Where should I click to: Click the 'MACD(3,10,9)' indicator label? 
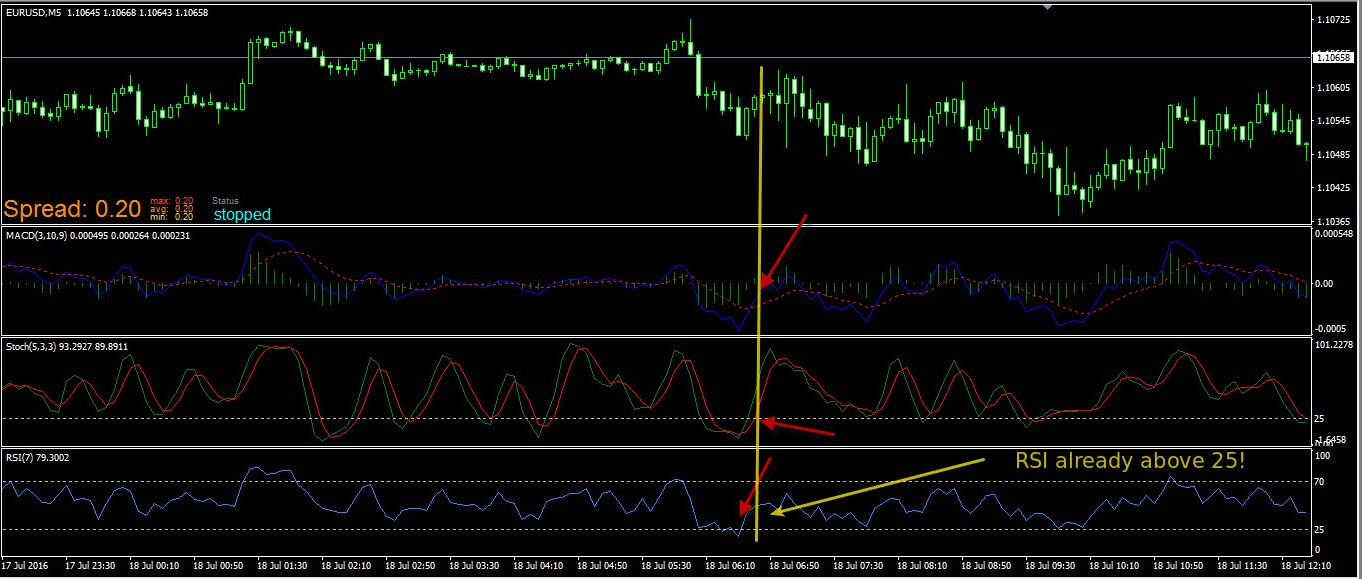click(37, 235)
